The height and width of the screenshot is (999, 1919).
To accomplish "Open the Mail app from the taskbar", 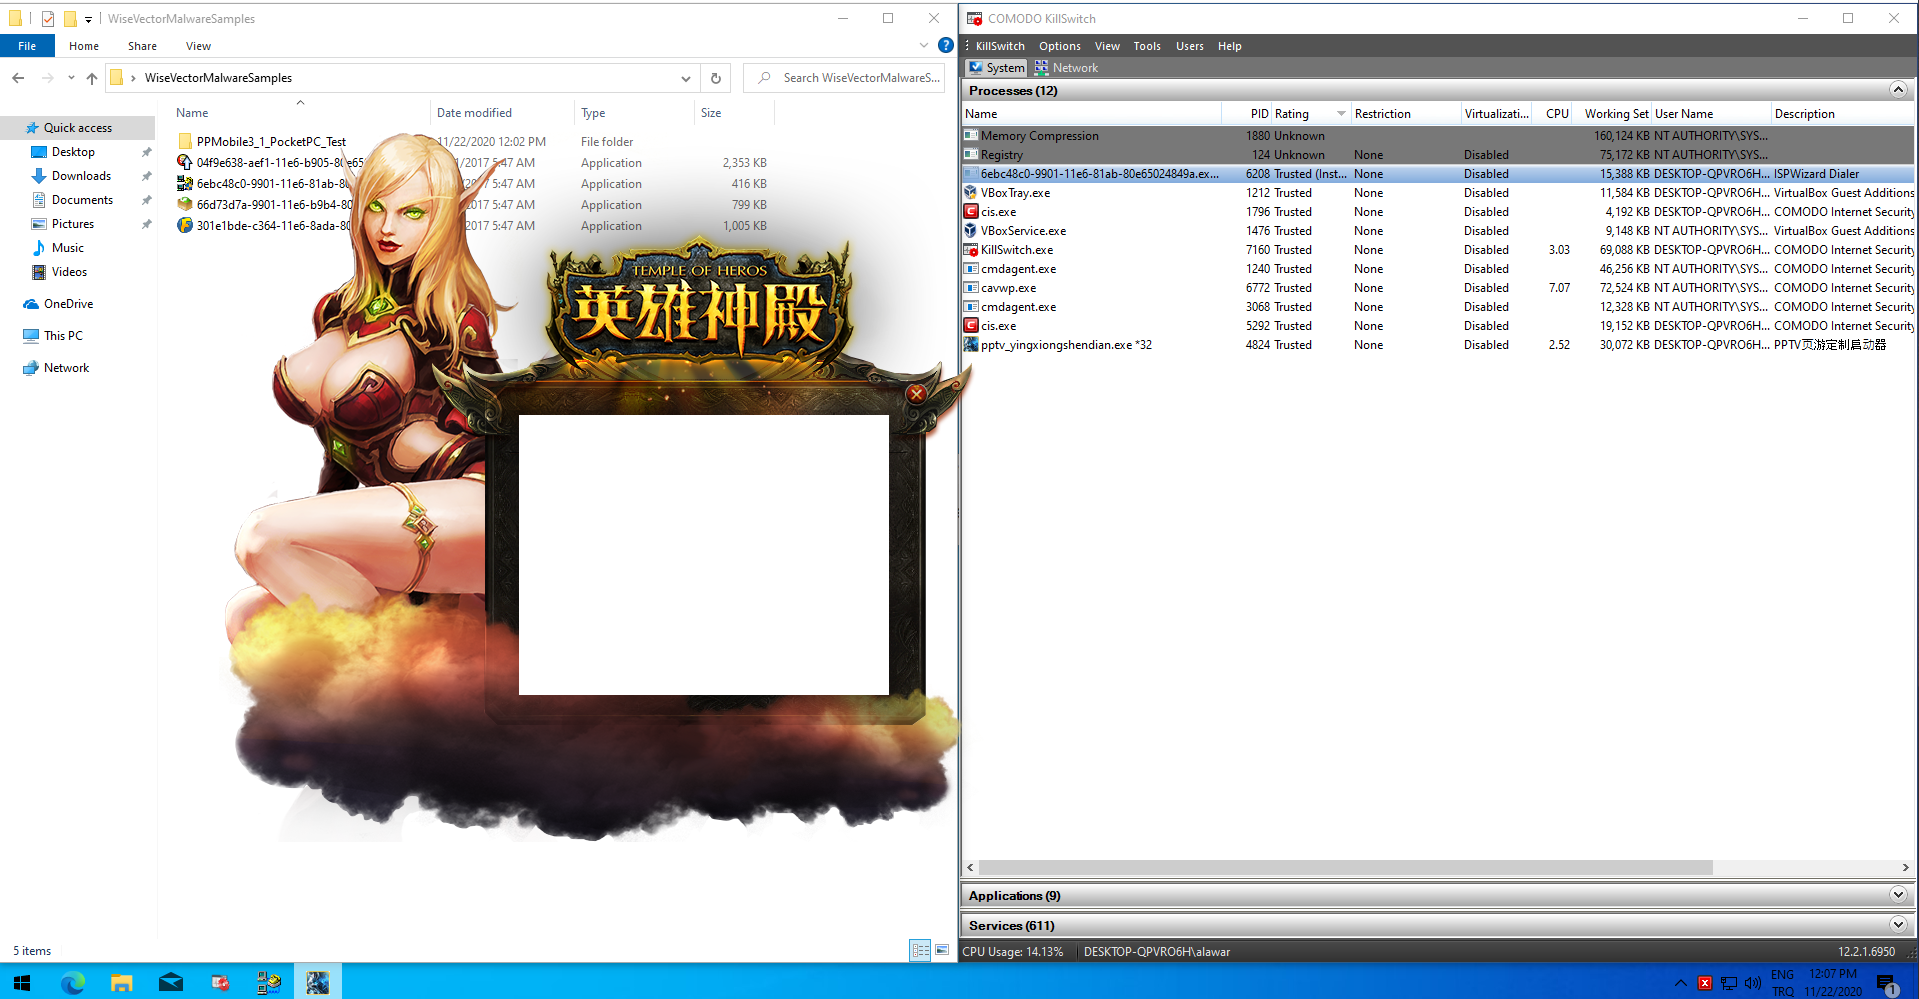I will [x=170, y=983].
